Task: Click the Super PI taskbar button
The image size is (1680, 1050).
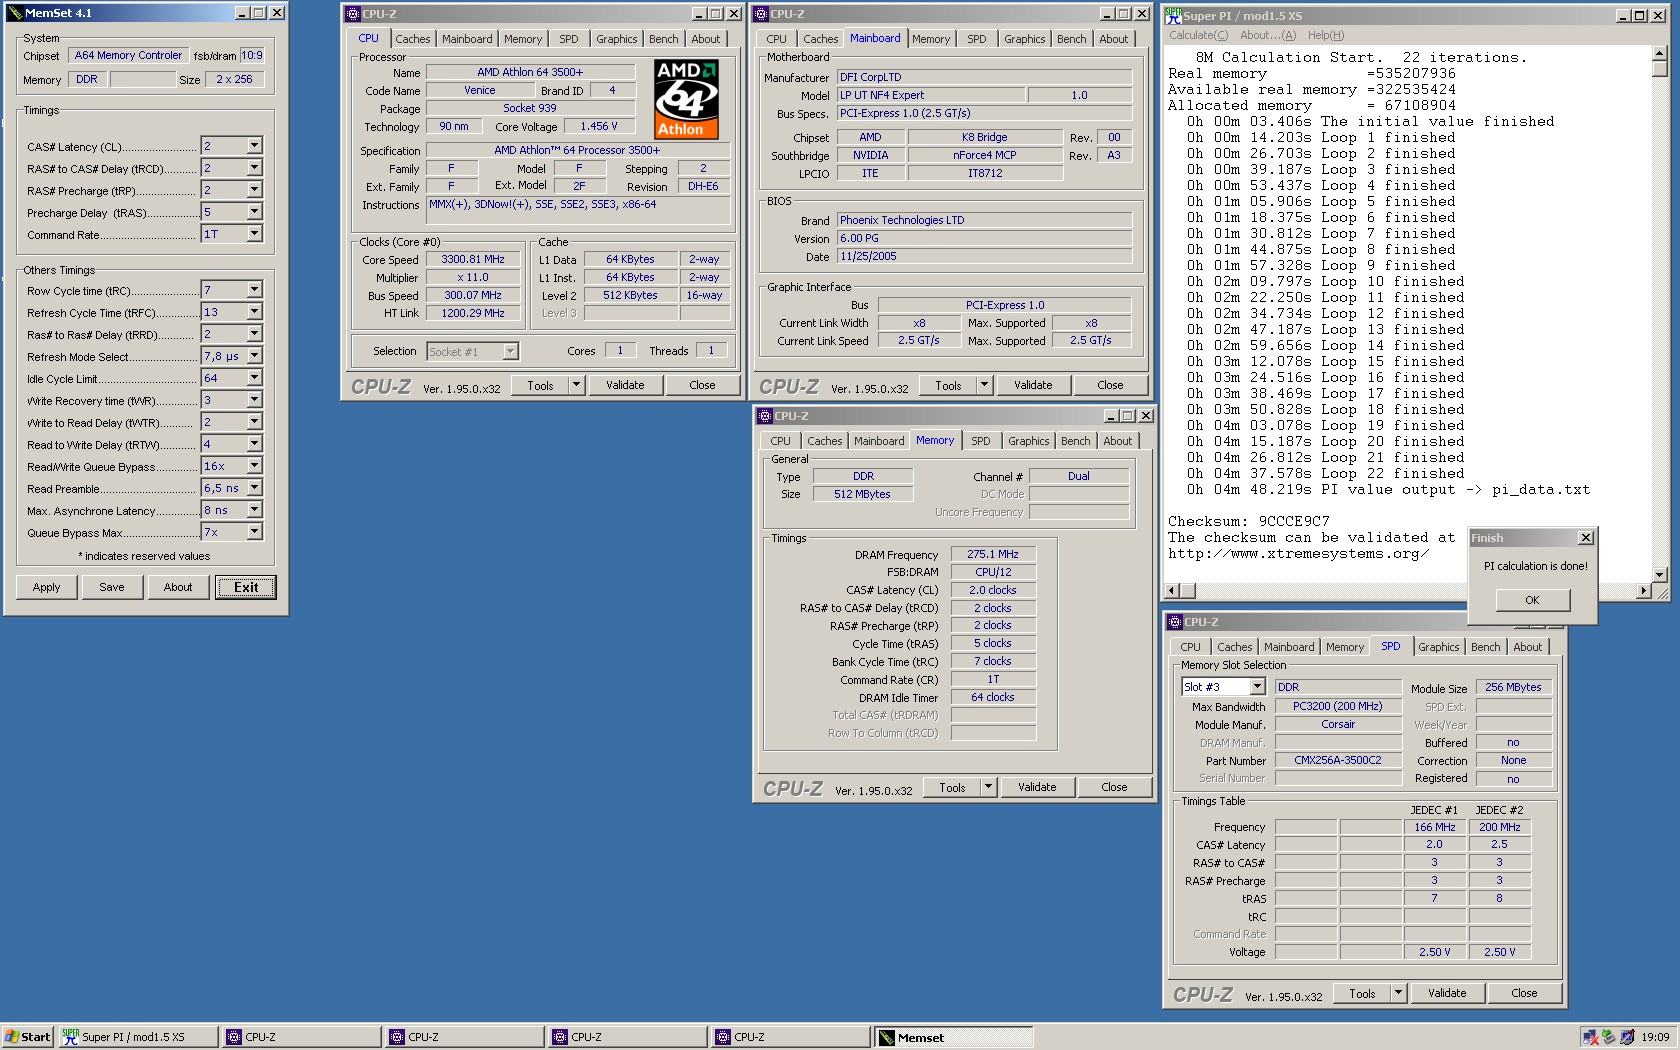Action: tap(137, 1037)
